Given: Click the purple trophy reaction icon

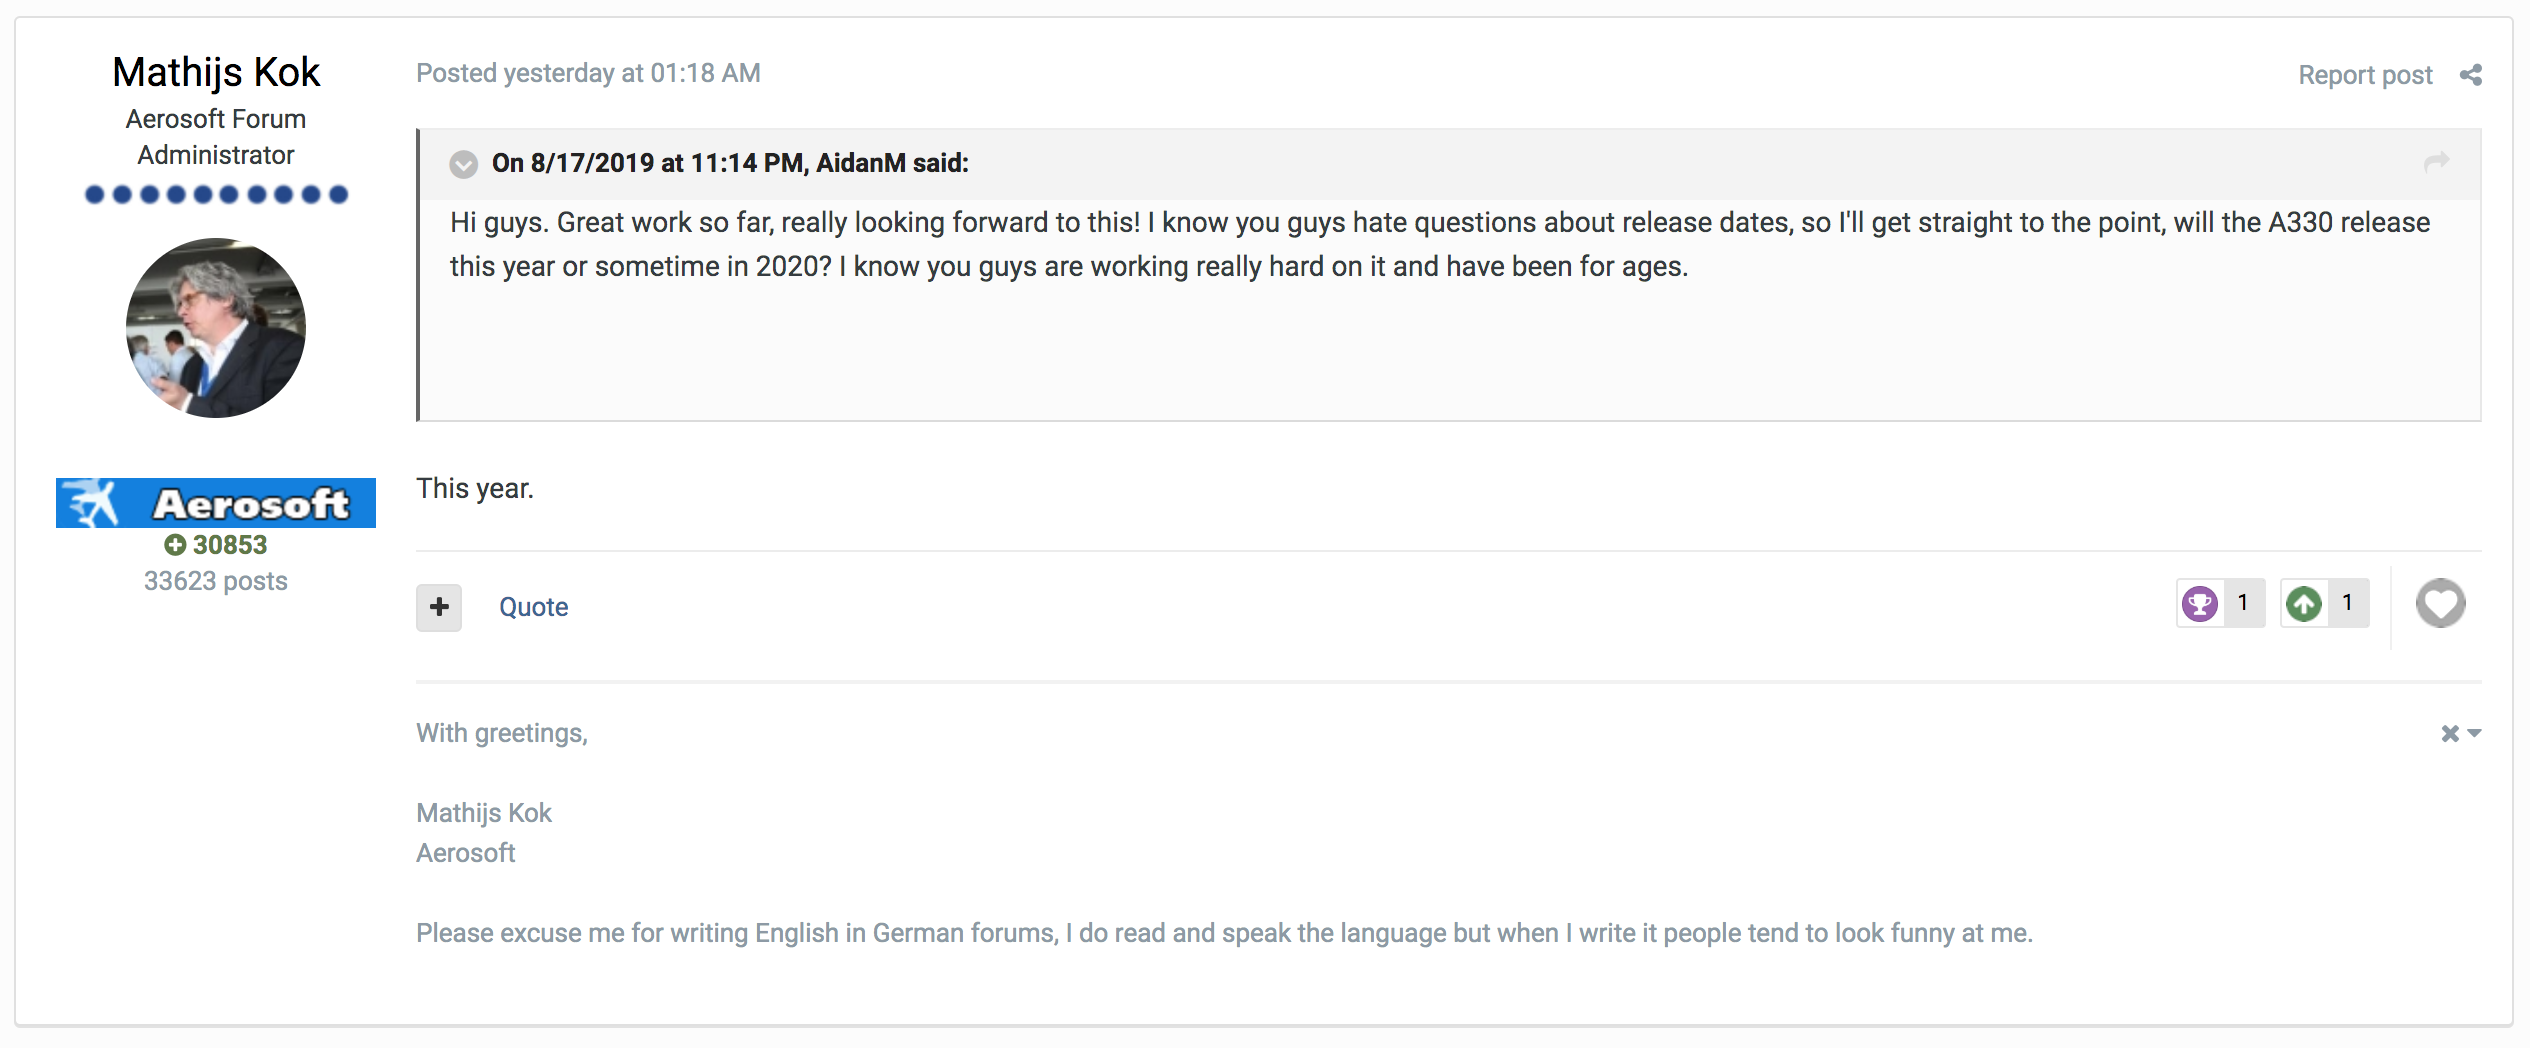Looking at the screenshot, I should click(x=2200, y=604).
